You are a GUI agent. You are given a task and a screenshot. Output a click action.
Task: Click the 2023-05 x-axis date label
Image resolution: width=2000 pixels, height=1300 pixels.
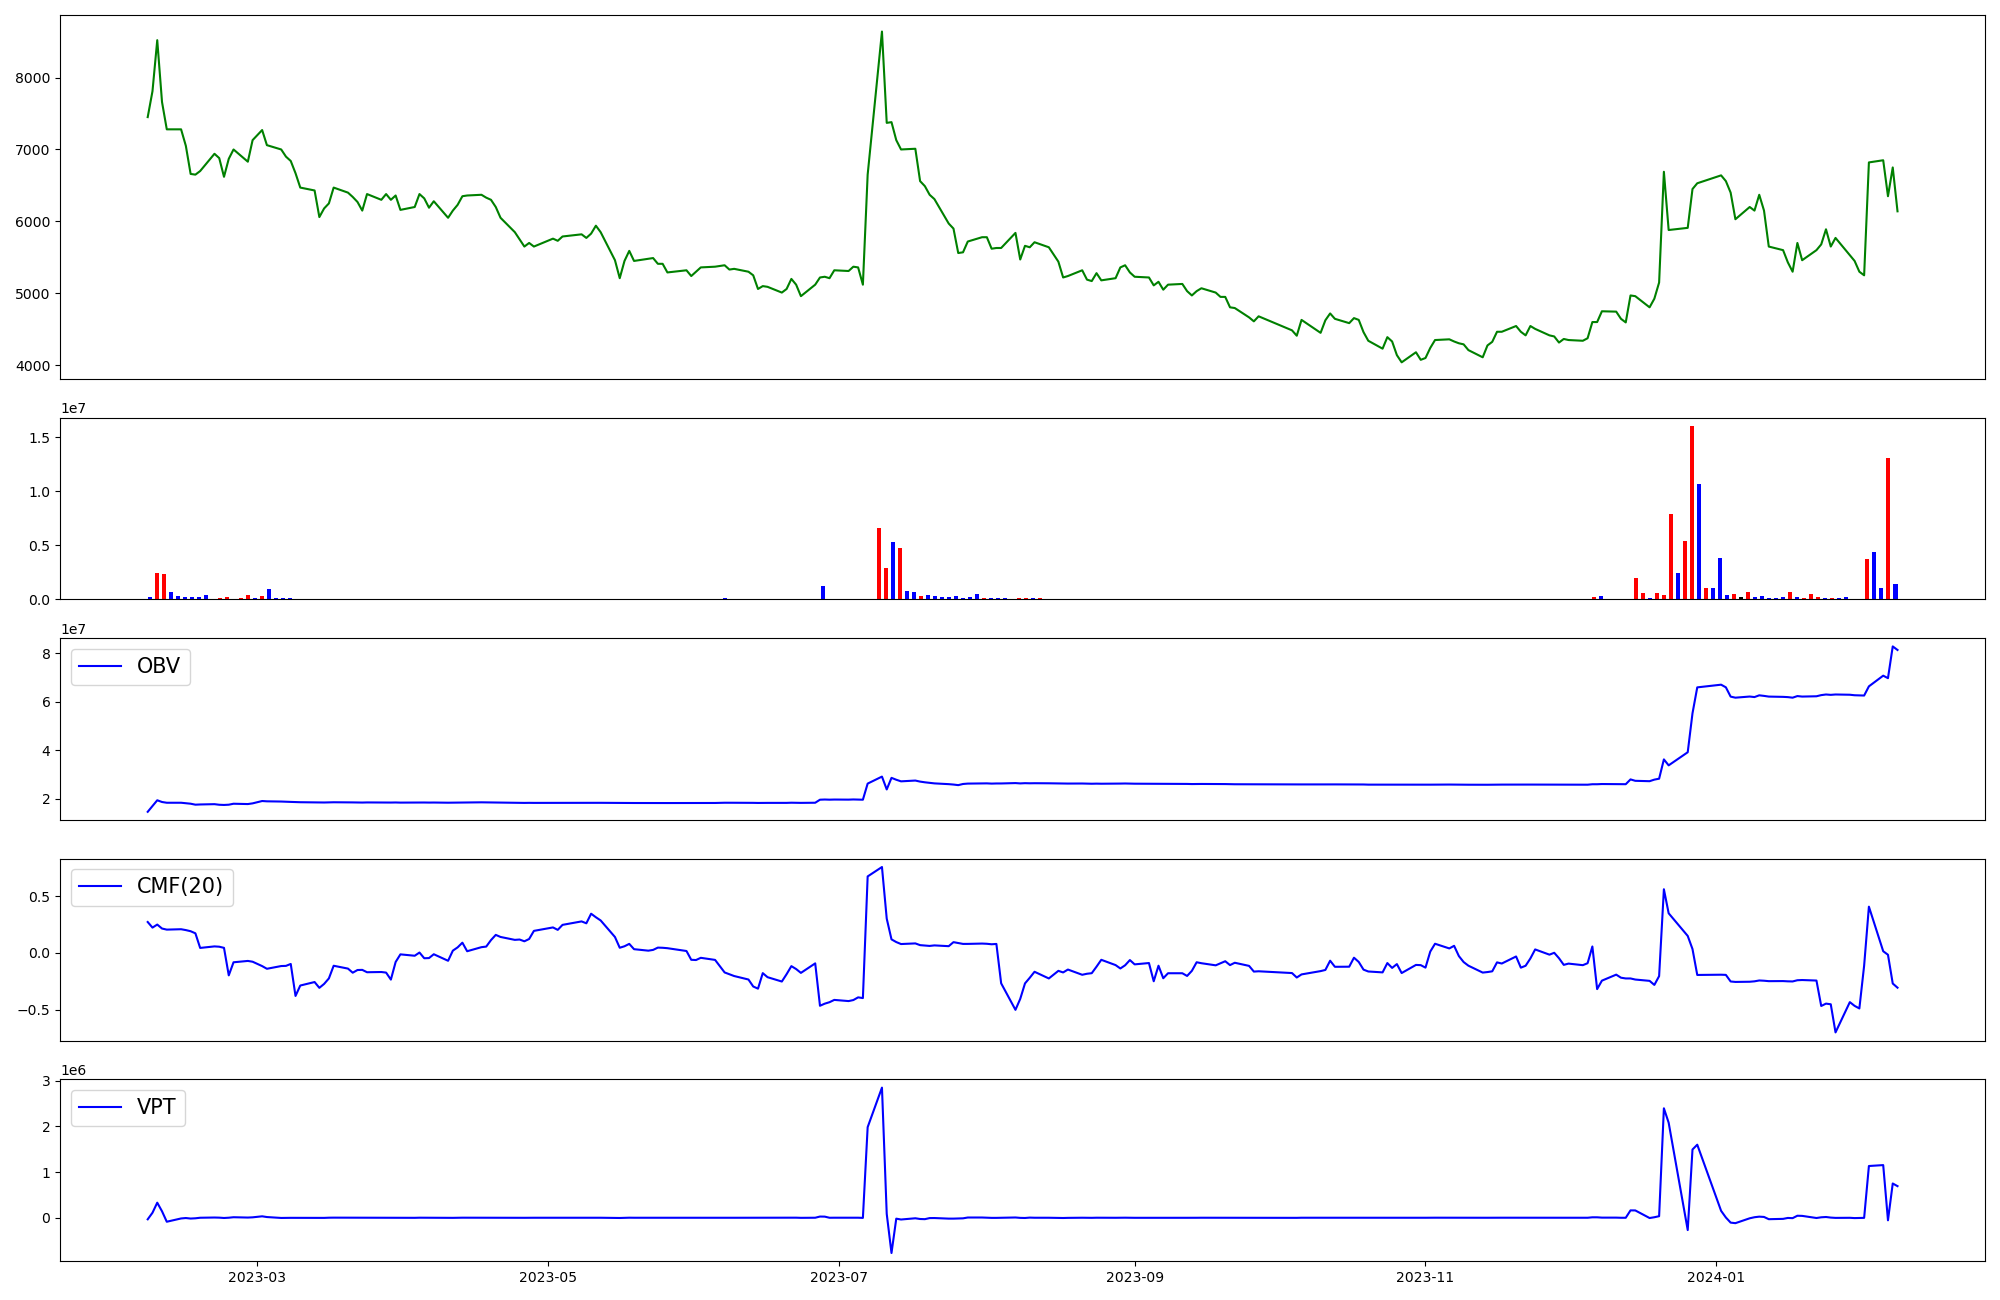(548, 1277)
